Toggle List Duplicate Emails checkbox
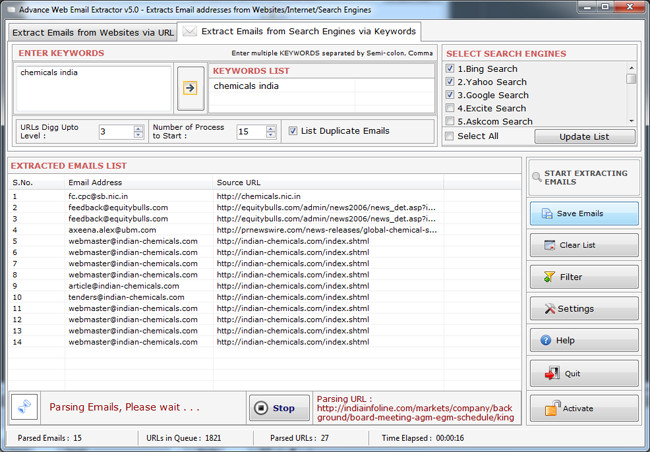Image resolution: width=650 pixels, height=452 pixels. [x=293, y=131]
